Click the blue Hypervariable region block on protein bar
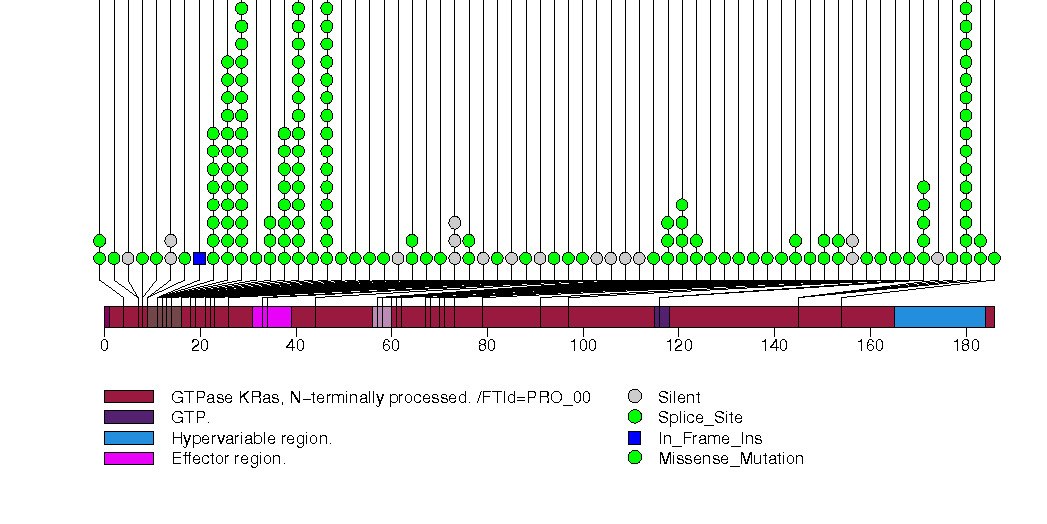The height and width of the screenshot is (524, 1047). 939,317
